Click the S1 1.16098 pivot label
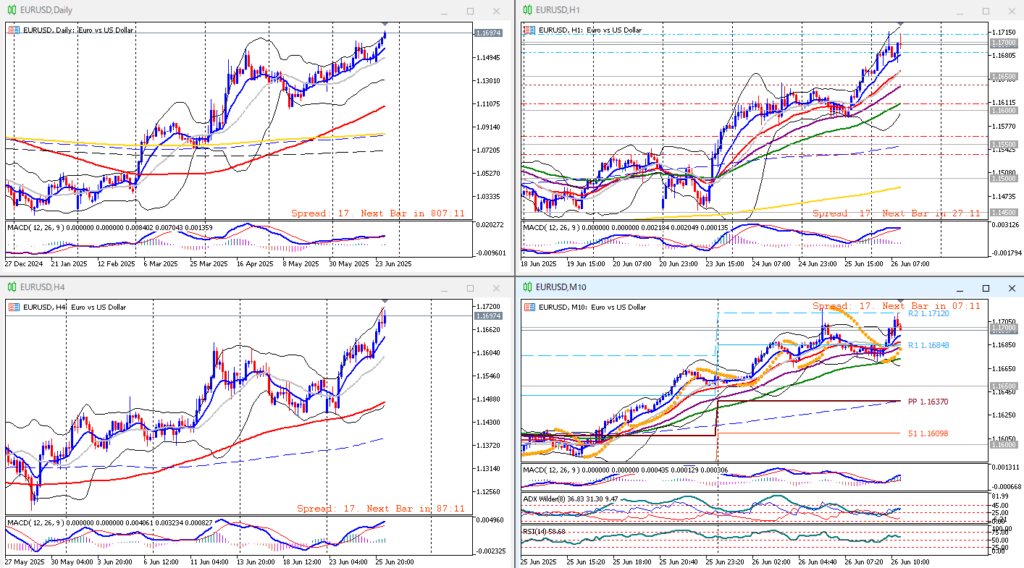 tap(928, 434)
